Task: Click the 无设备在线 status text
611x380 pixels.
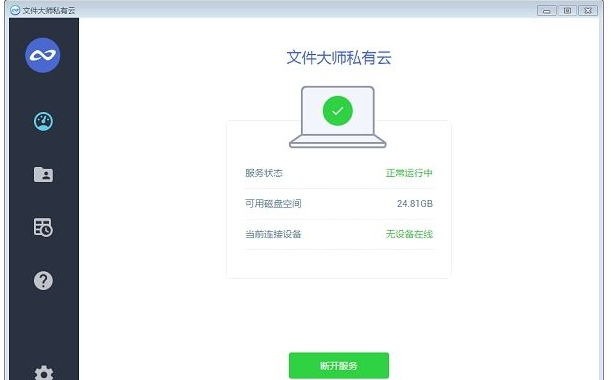Action: pyautogui.click(x=409, y=234)
